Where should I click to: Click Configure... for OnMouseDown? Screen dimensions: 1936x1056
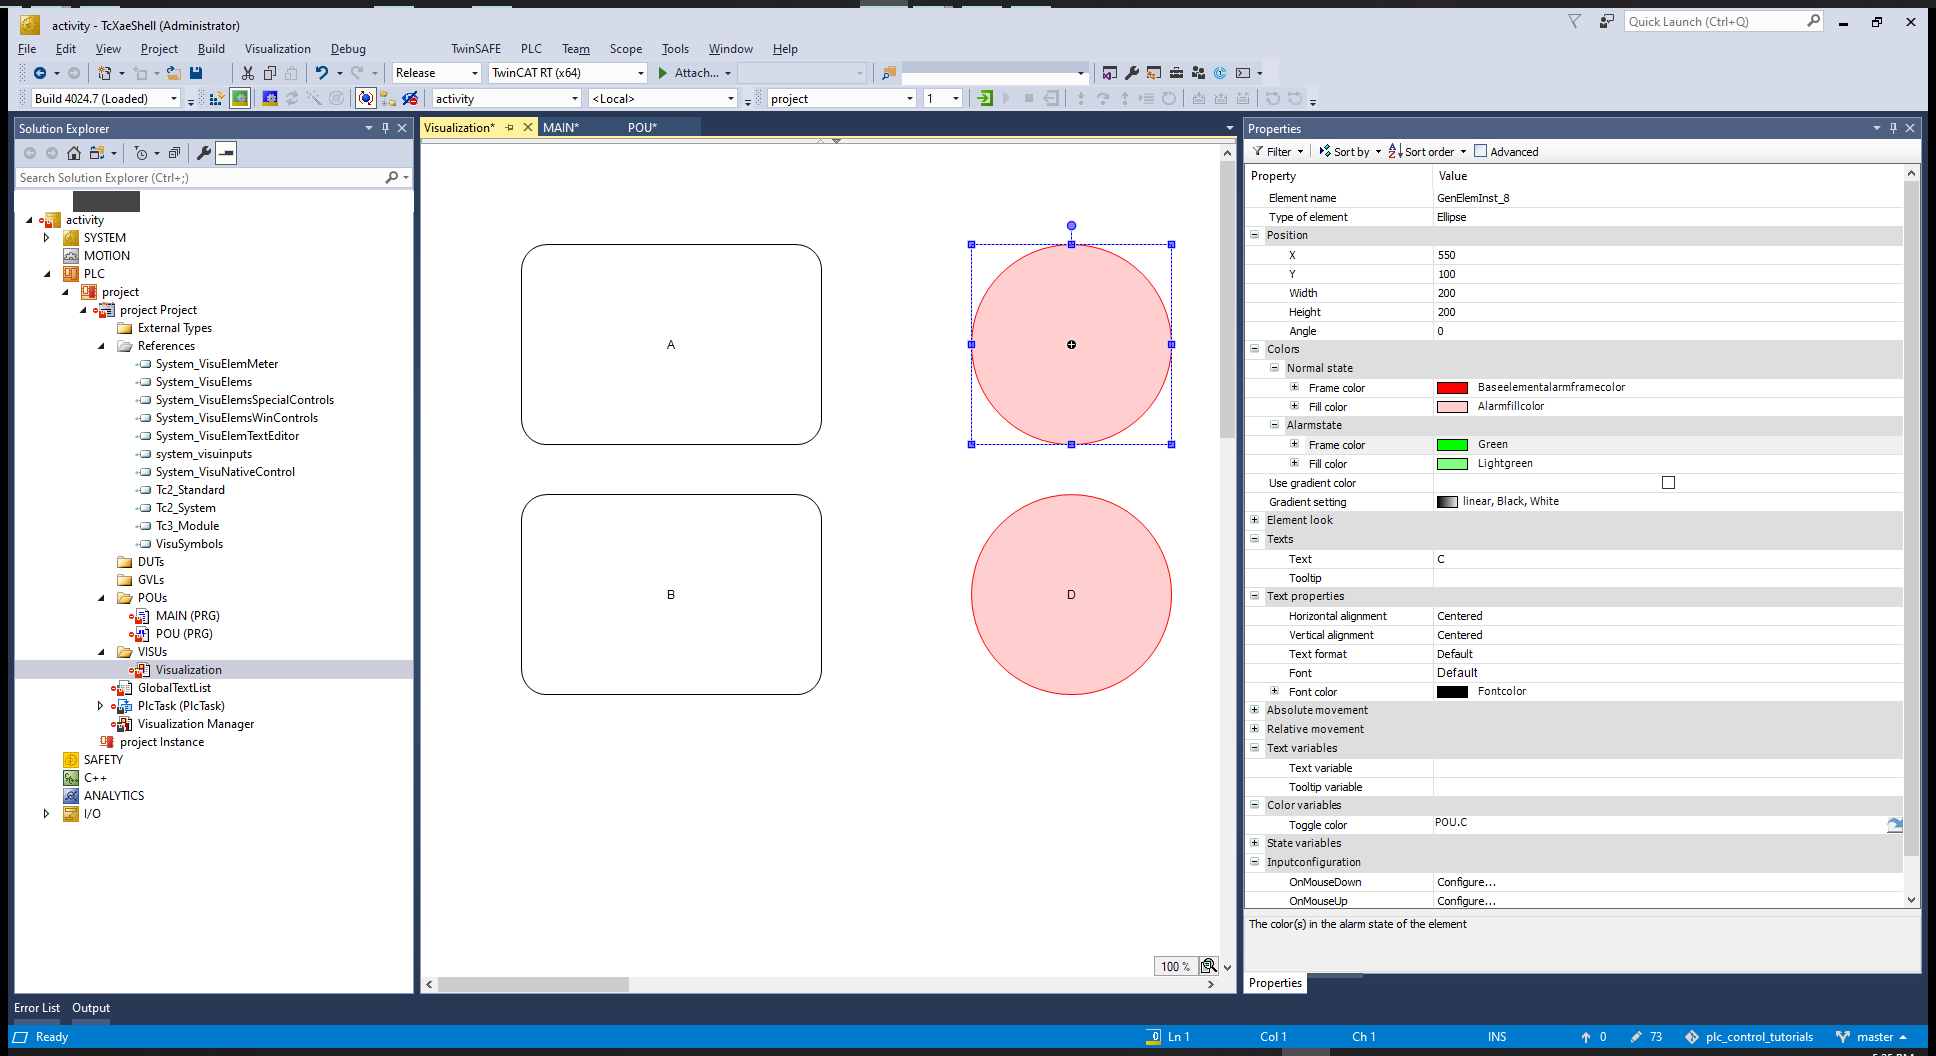pos(1466,882)
